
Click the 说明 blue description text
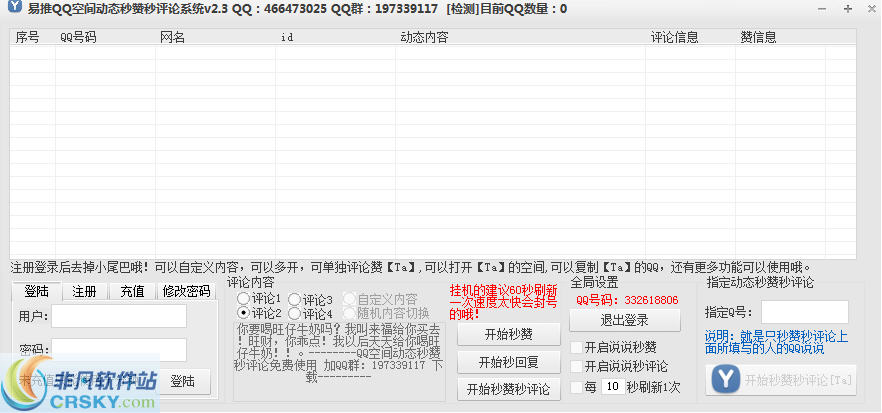(776, 343)
